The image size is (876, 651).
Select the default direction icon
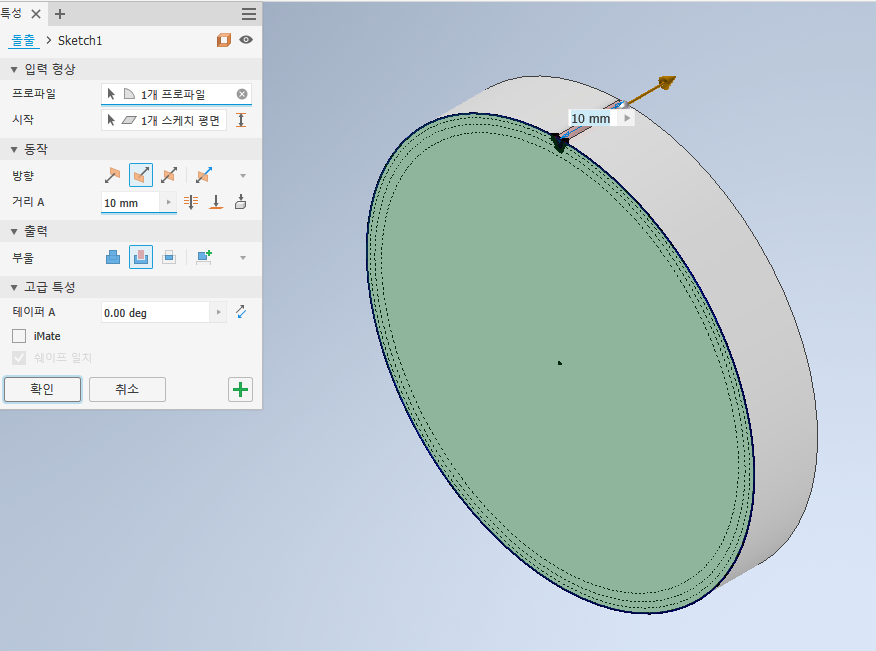coord(112,175)
